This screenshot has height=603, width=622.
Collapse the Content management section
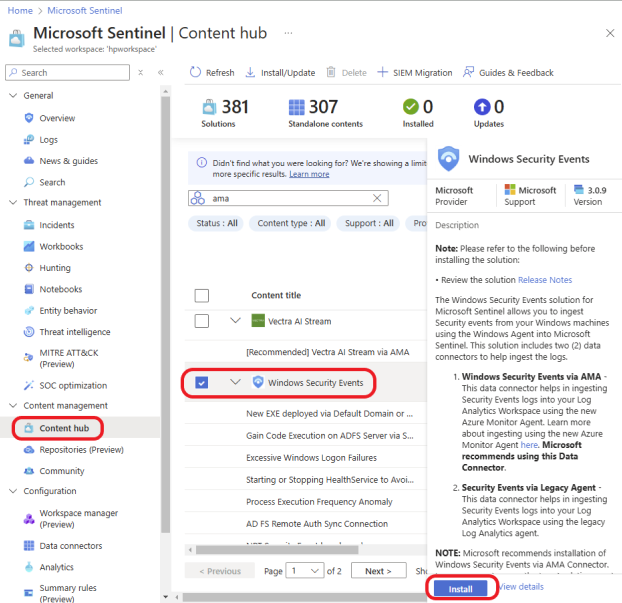click(13, 405)
